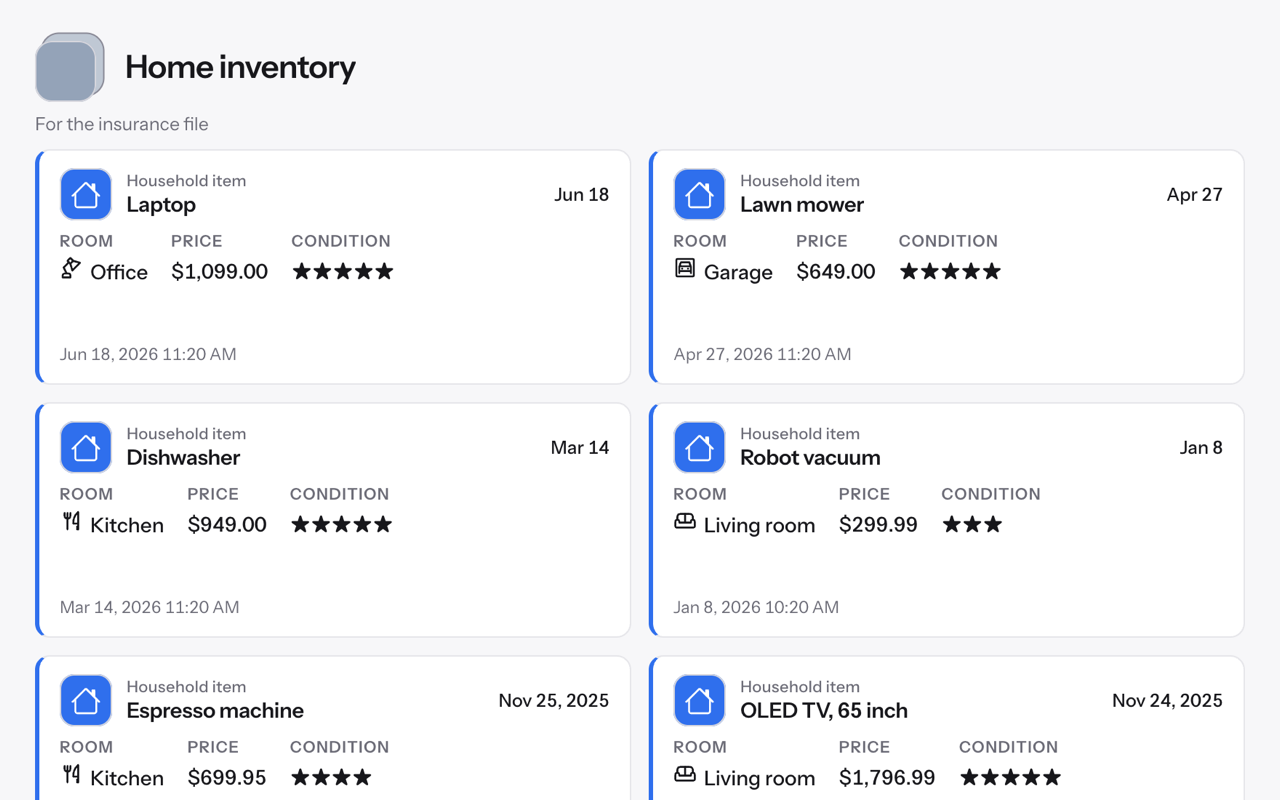This screenshot has height=800, width=1280.
Task: Click the Home inventory app logo
Action: 70,67
